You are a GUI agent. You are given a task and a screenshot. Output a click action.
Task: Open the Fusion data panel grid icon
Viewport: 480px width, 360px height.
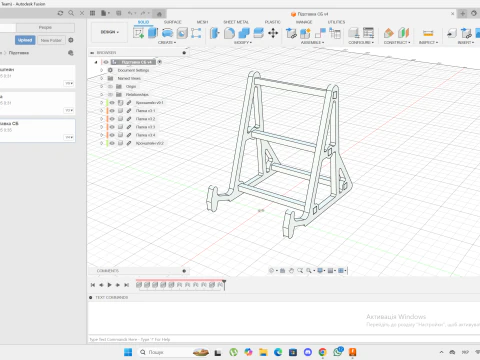92,13
